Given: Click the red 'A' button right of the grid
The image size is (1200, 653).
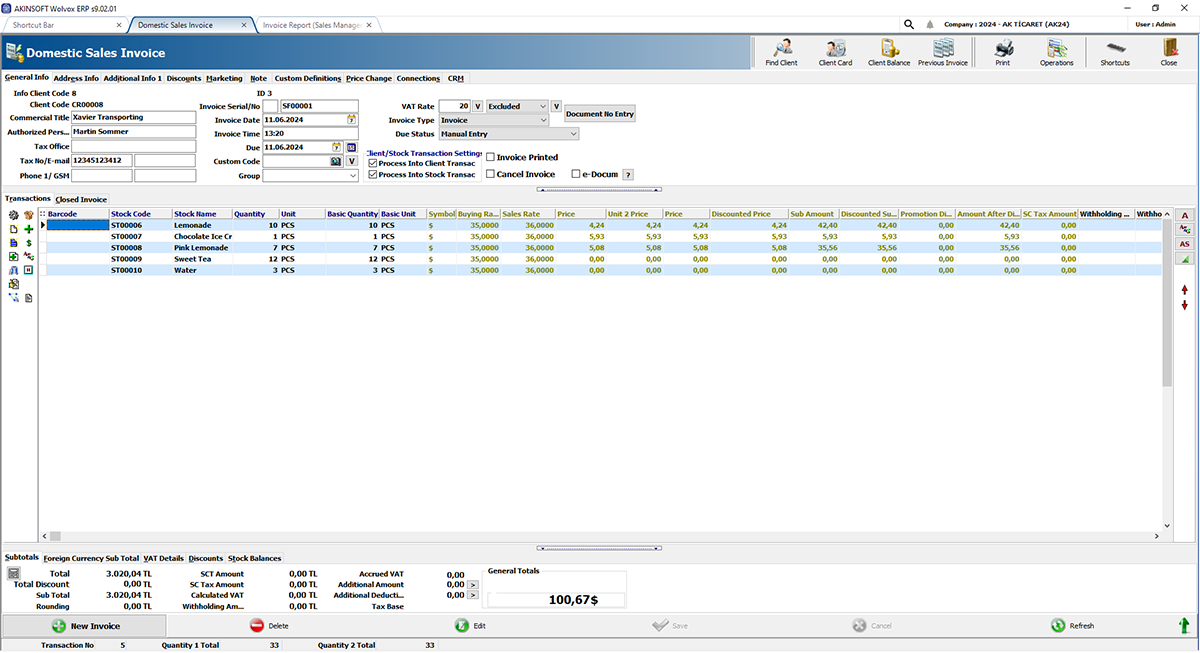Looking at the screenshot, I should tap(1184, 215).
